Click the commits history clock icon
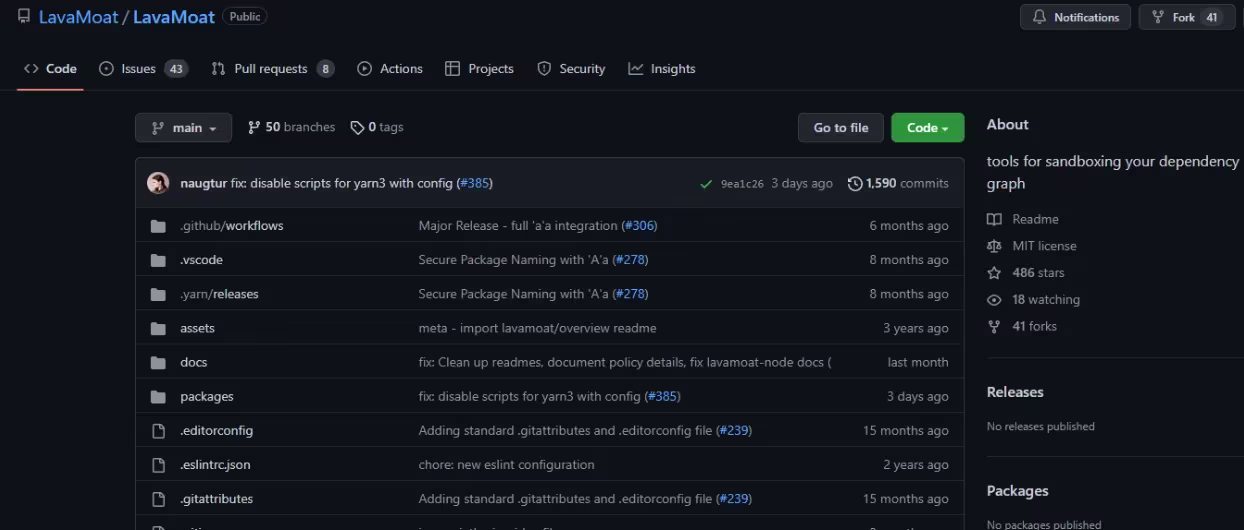Screen dimensions: 1244x530 [x=855, y=184]
